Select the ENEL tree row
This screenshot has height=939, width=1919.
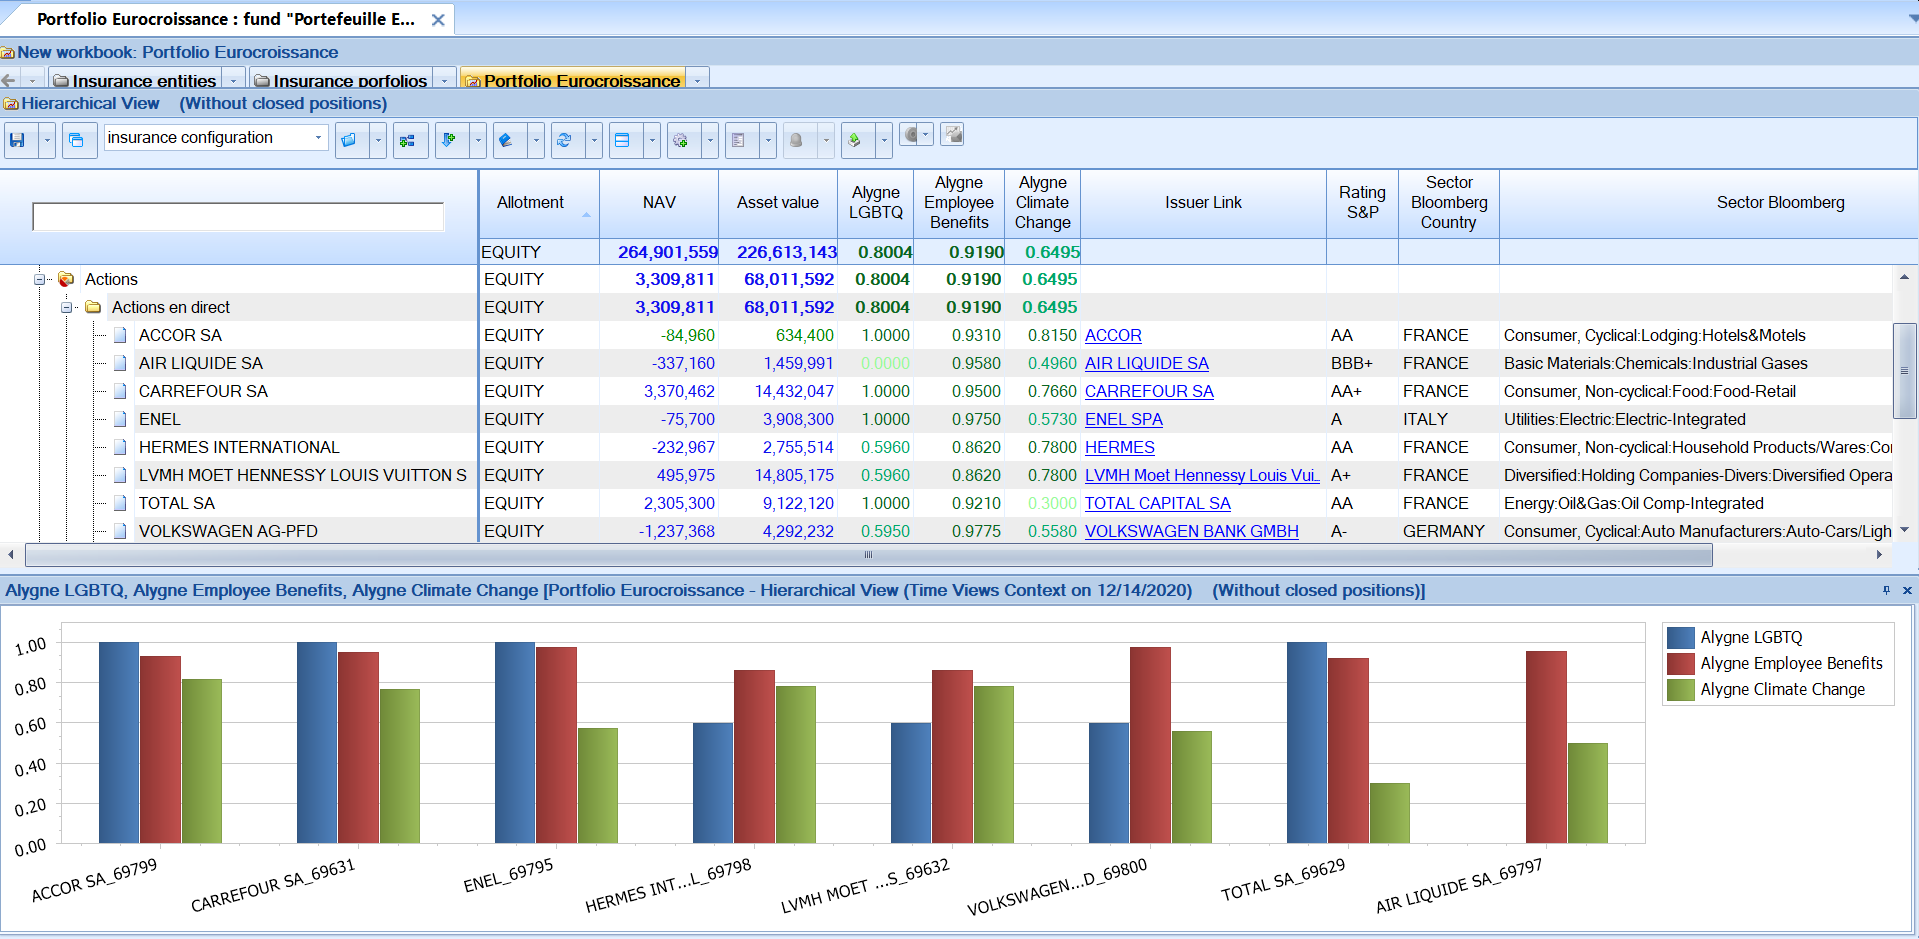point(160,419)
